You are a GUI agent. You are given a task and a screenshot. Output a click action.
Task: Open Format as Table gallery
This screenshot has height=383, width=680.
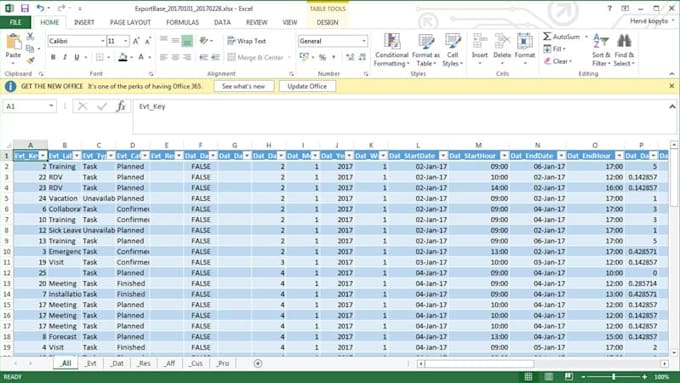[x=425, y=50]
